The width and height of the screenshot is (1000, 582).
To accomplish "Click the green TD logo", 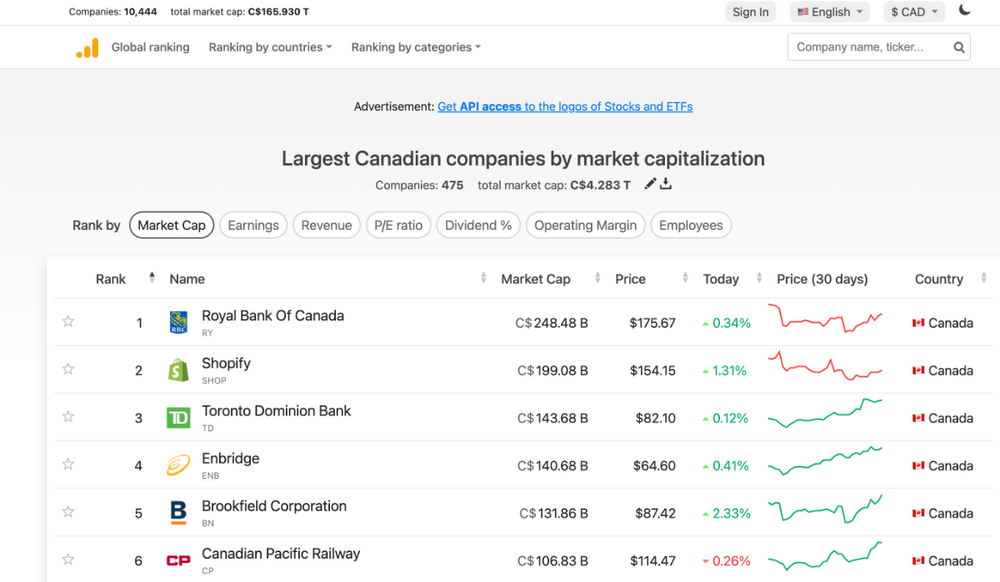I will (x=179, y=418).
